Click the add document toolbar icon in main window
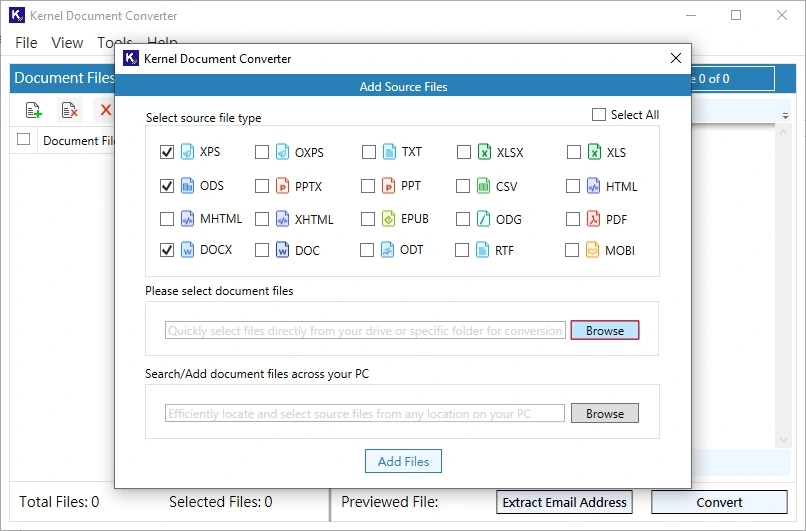 (34, 110)
